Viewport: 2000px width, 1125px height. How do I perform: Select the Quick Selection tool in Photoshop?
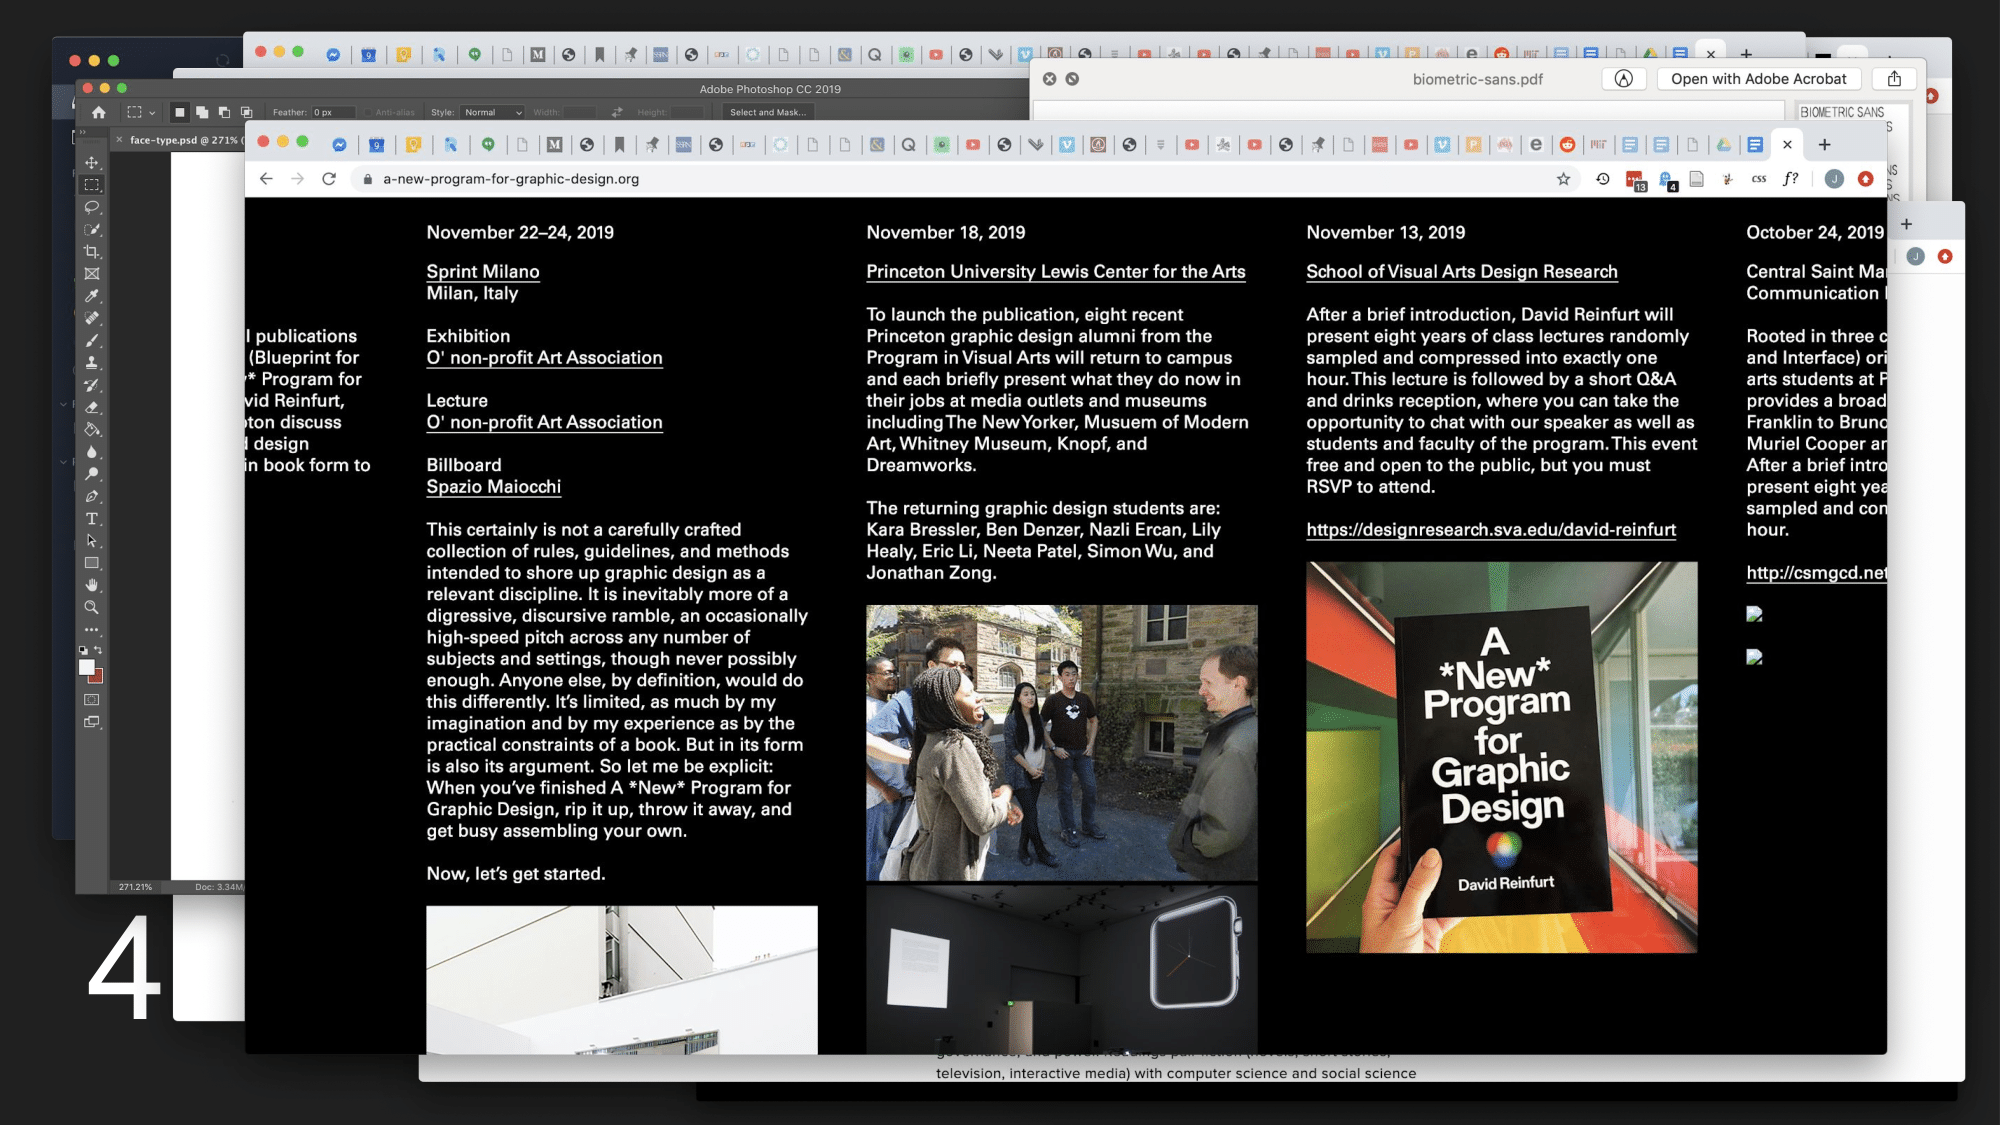coord(92,230)
